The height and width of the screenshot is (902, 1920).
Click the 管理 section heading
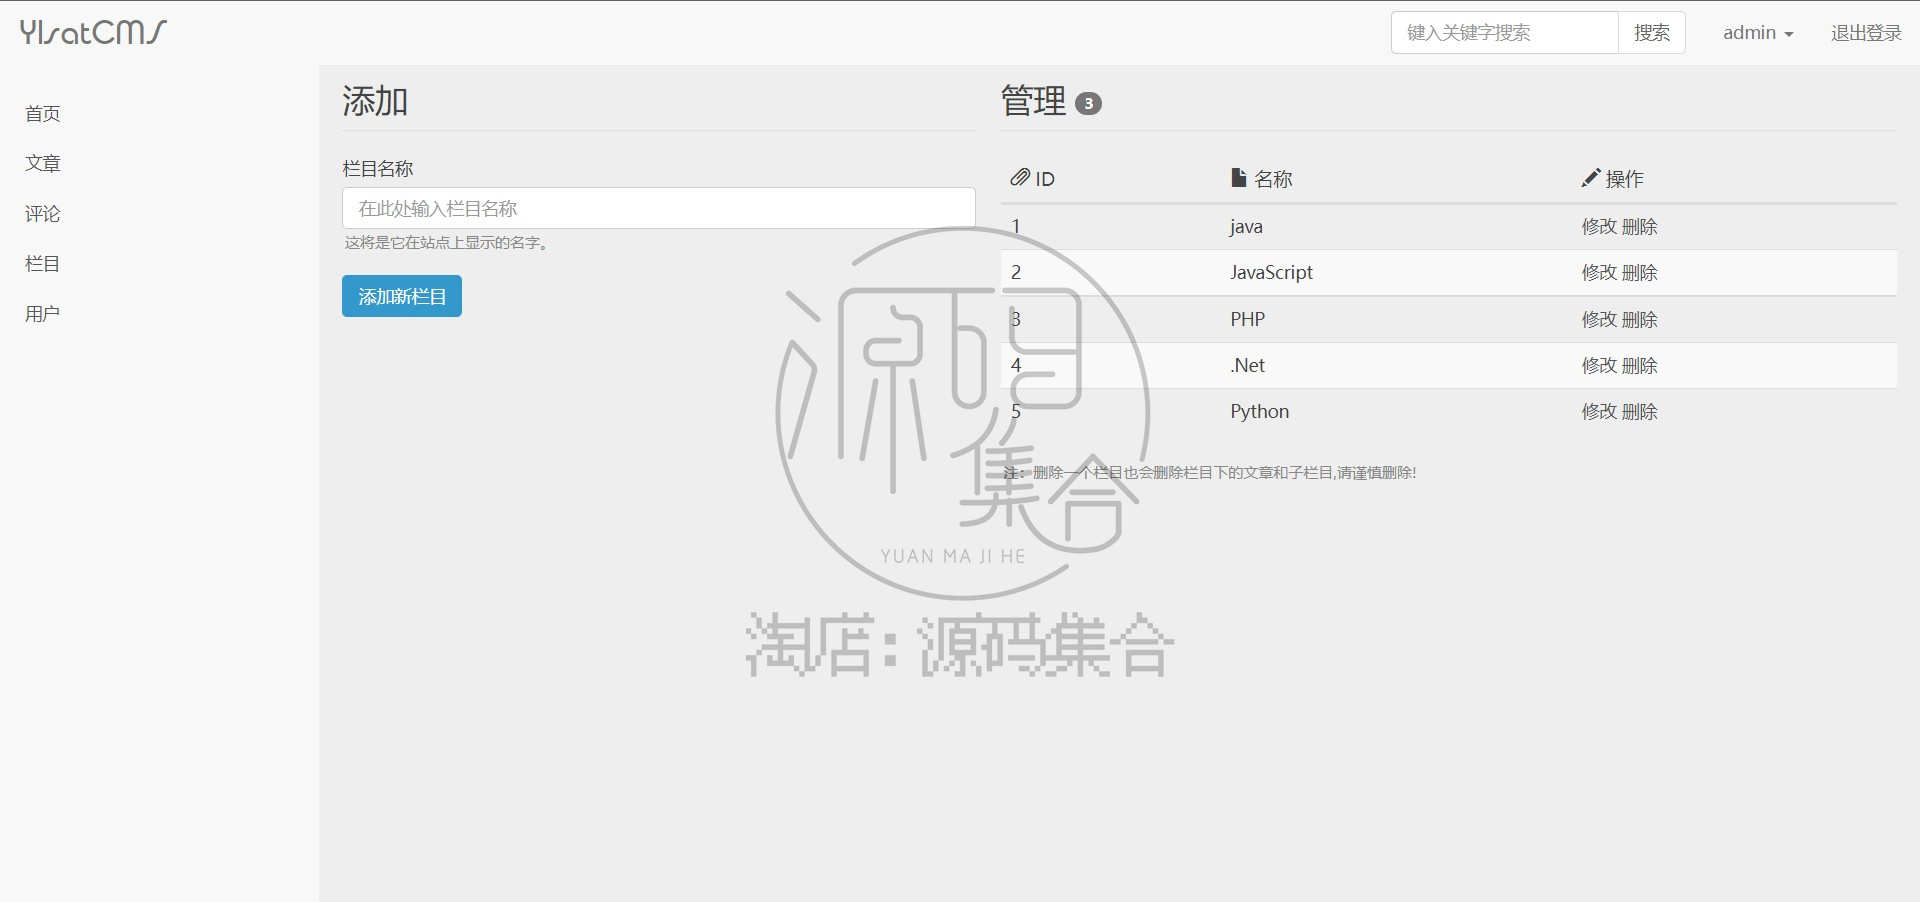[x=1034, y=101]
